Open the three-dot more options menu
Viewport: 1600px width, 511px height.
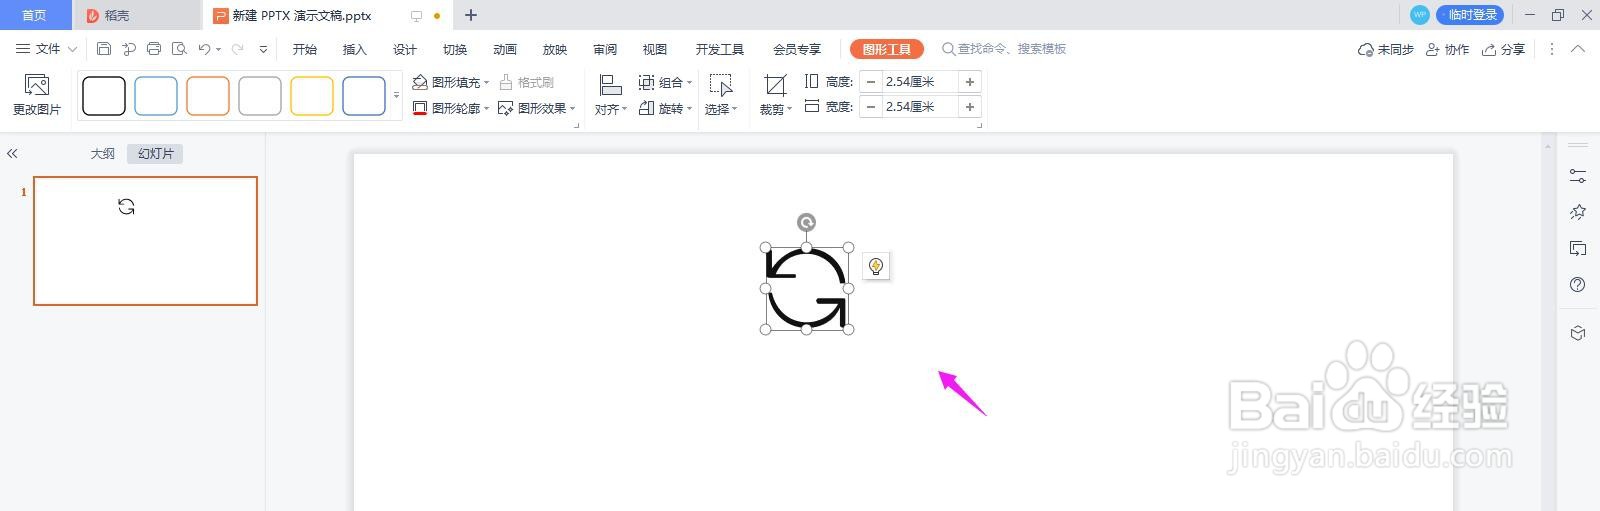[x=1552, y=49]
